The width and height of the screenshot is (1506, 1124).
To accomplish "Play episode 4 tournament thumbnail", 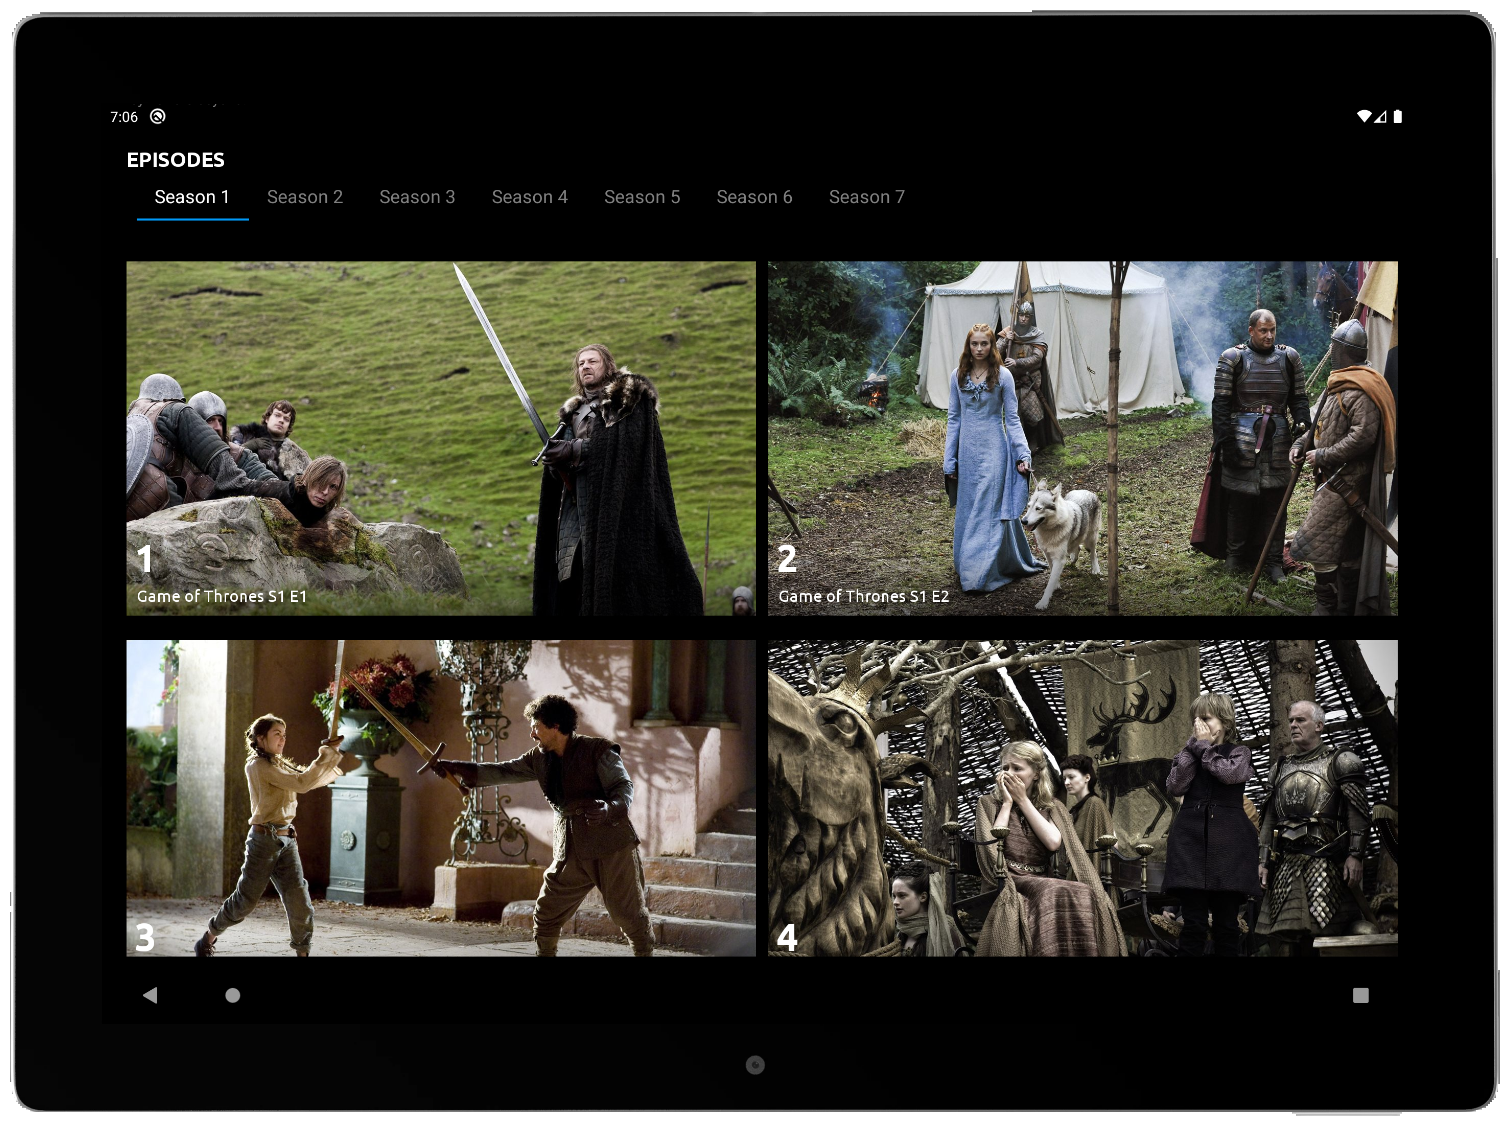I will point(1083,798).
